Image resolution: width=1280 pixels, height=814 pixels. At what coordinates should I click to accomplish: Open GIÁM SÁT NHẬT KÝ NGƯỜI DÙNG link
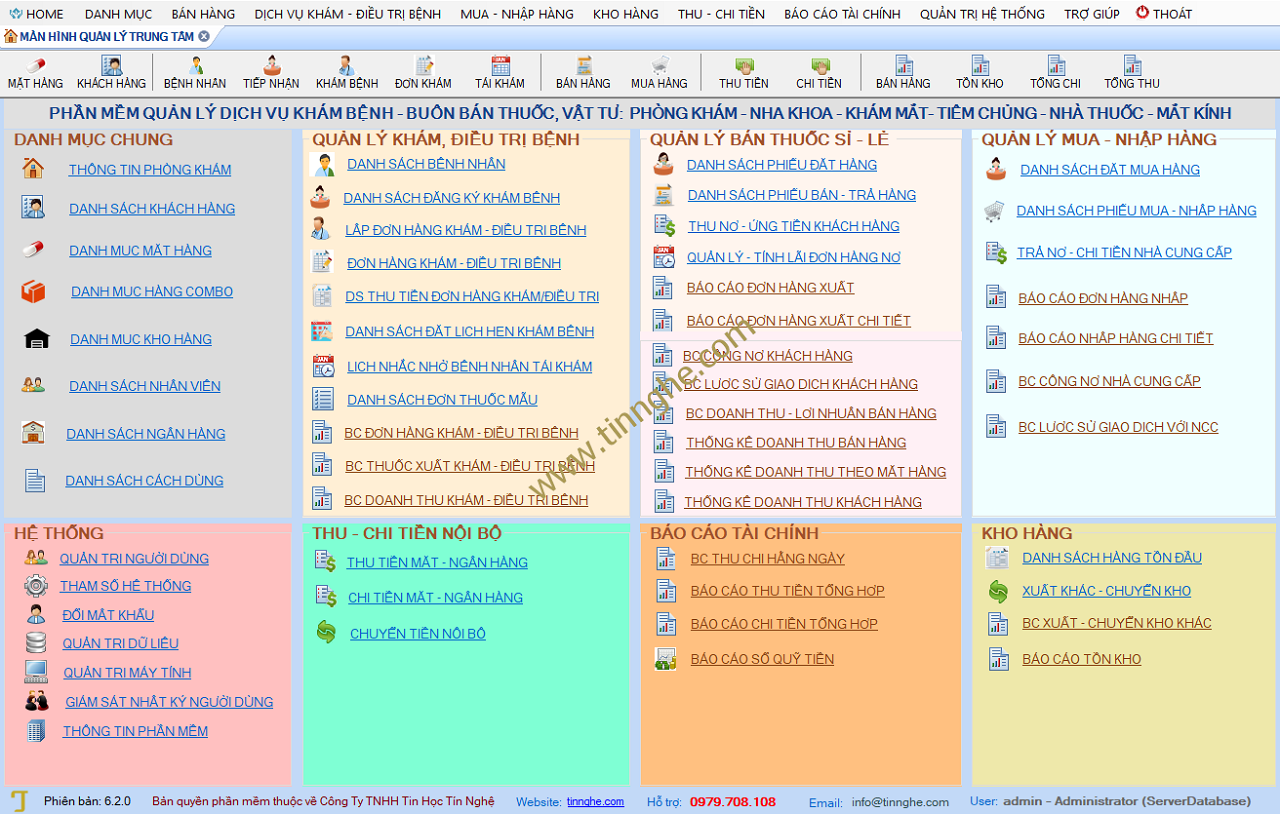tap(169, 702)
